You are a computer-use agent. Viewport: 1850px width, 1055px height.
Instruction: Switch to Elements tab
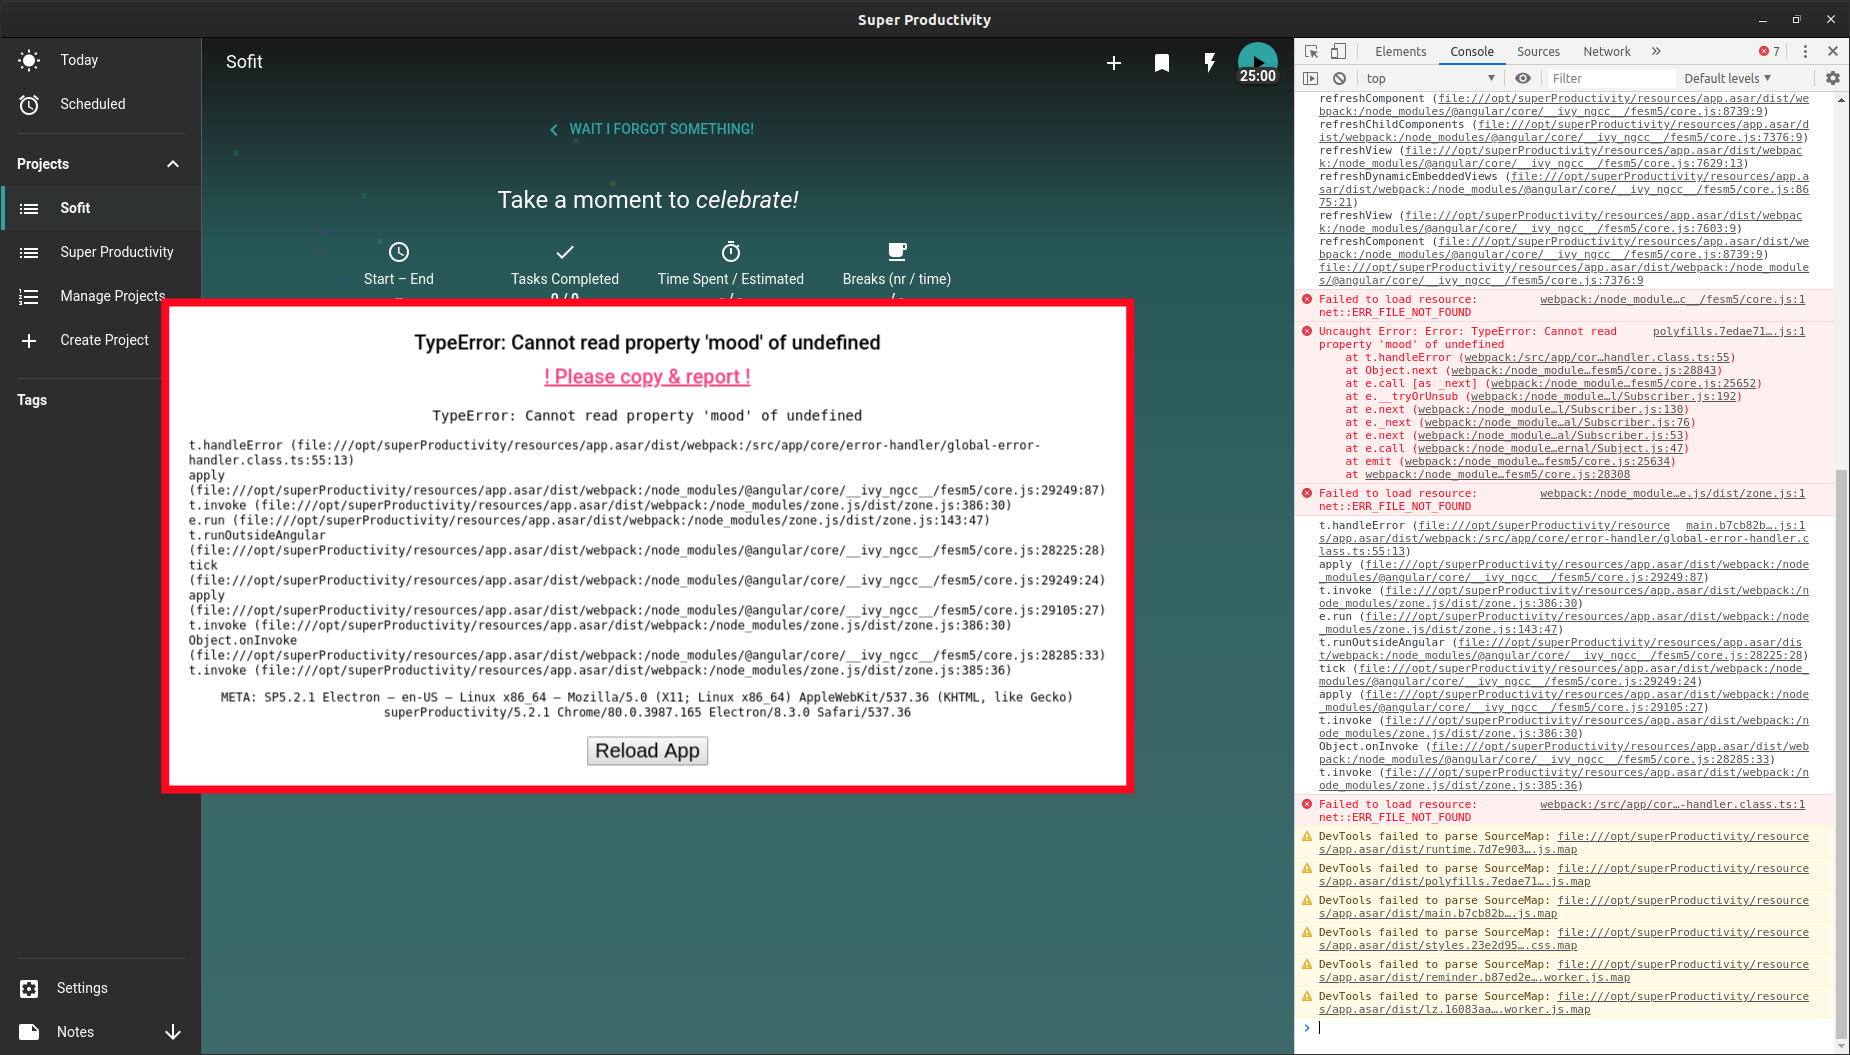pos(1400,51)
